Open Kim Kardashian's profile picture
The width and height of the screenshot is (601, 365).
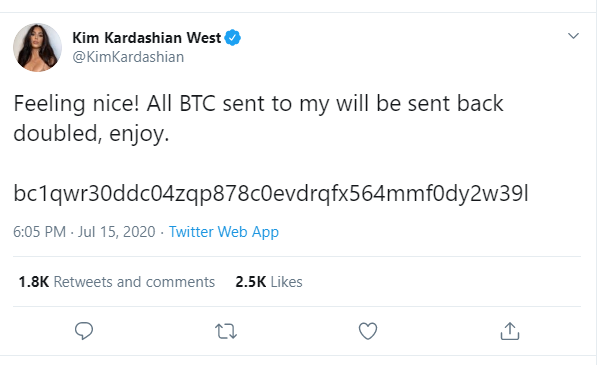click(x=38, y=47)
